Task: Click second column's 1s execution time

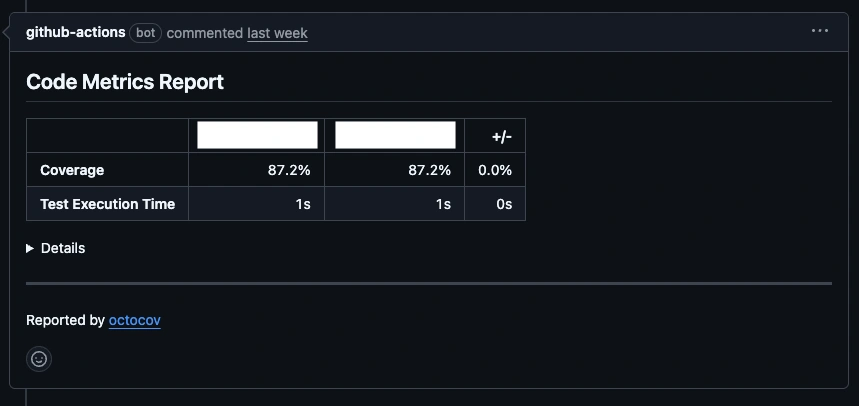Action: pyautogui.click(x=442, y=204)
